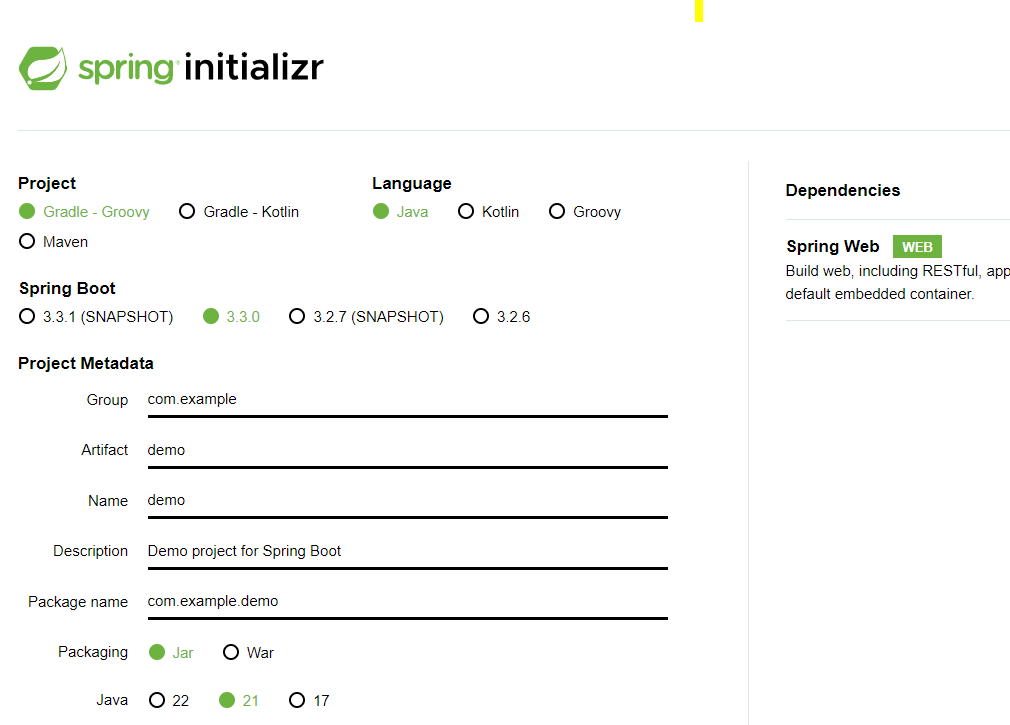Click the green WEB badge
The width and height of the screenshot is (1010, 725).
tap(916, 246)
